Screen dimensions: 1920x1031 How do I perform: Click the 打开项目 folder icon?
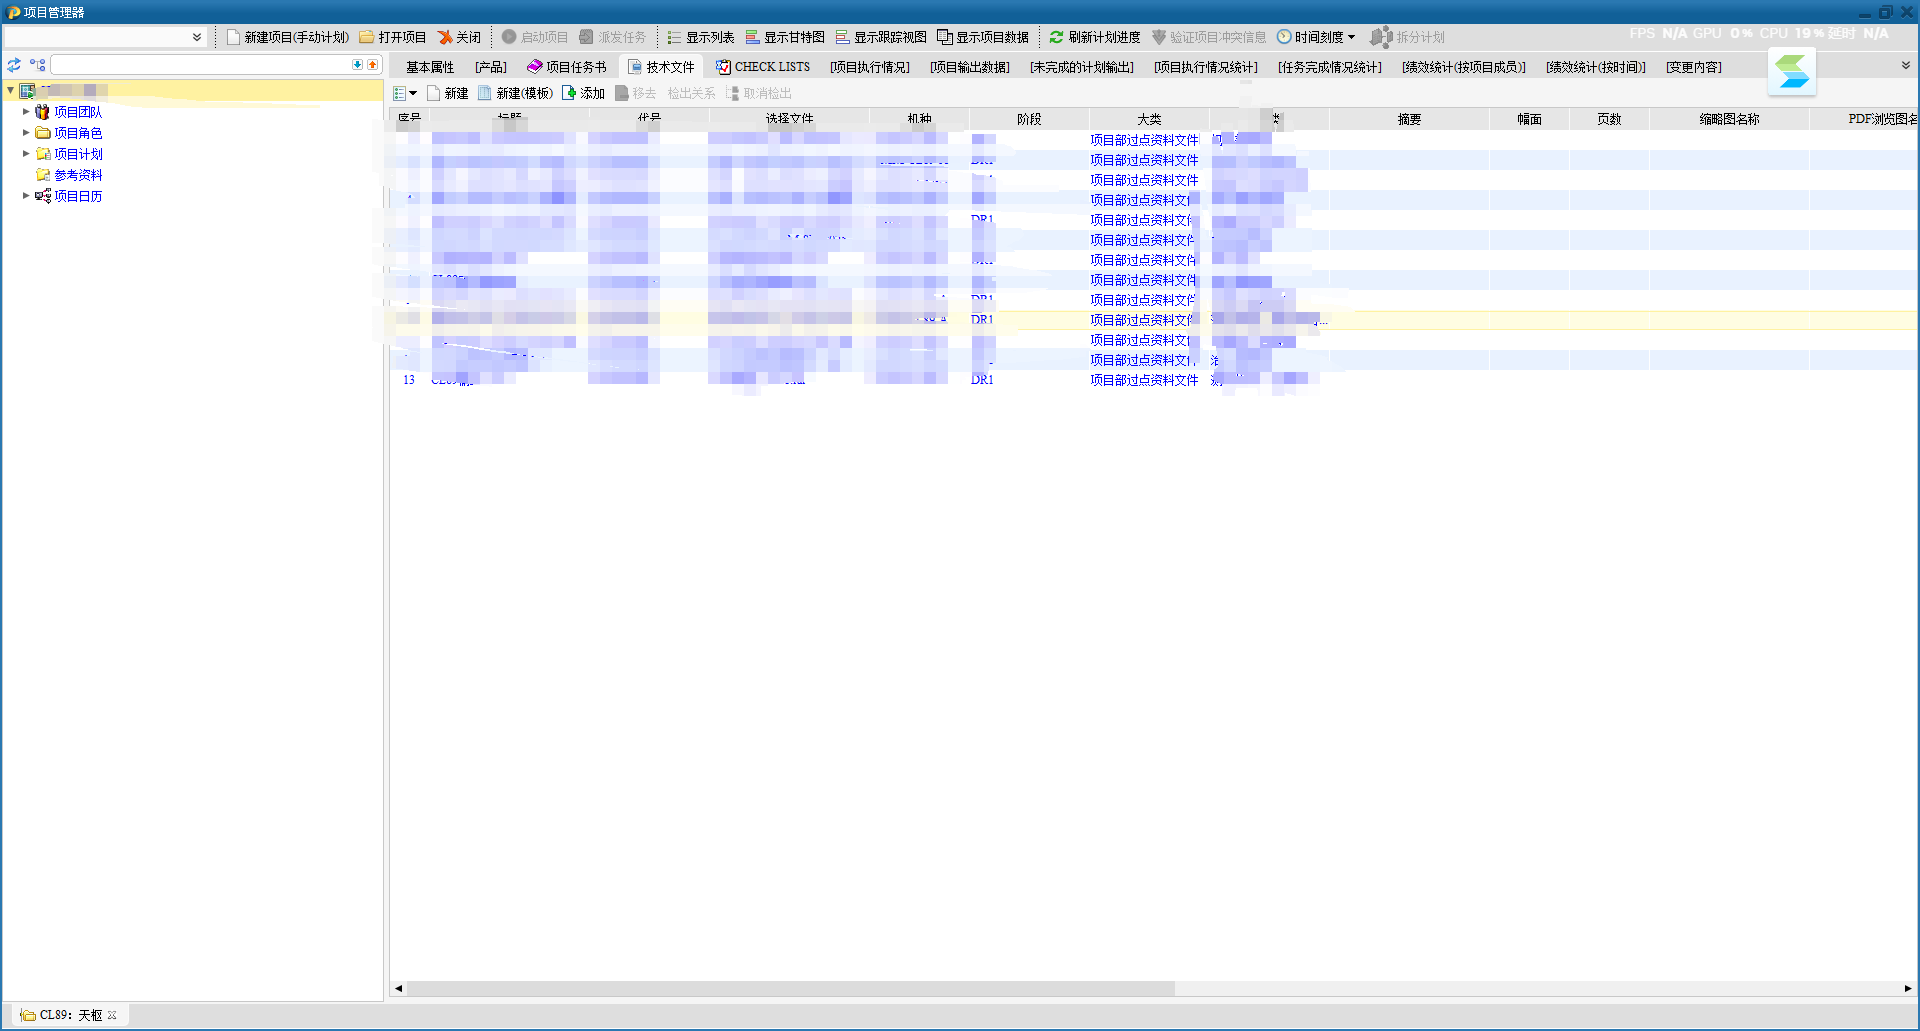(x=367, y=37)
